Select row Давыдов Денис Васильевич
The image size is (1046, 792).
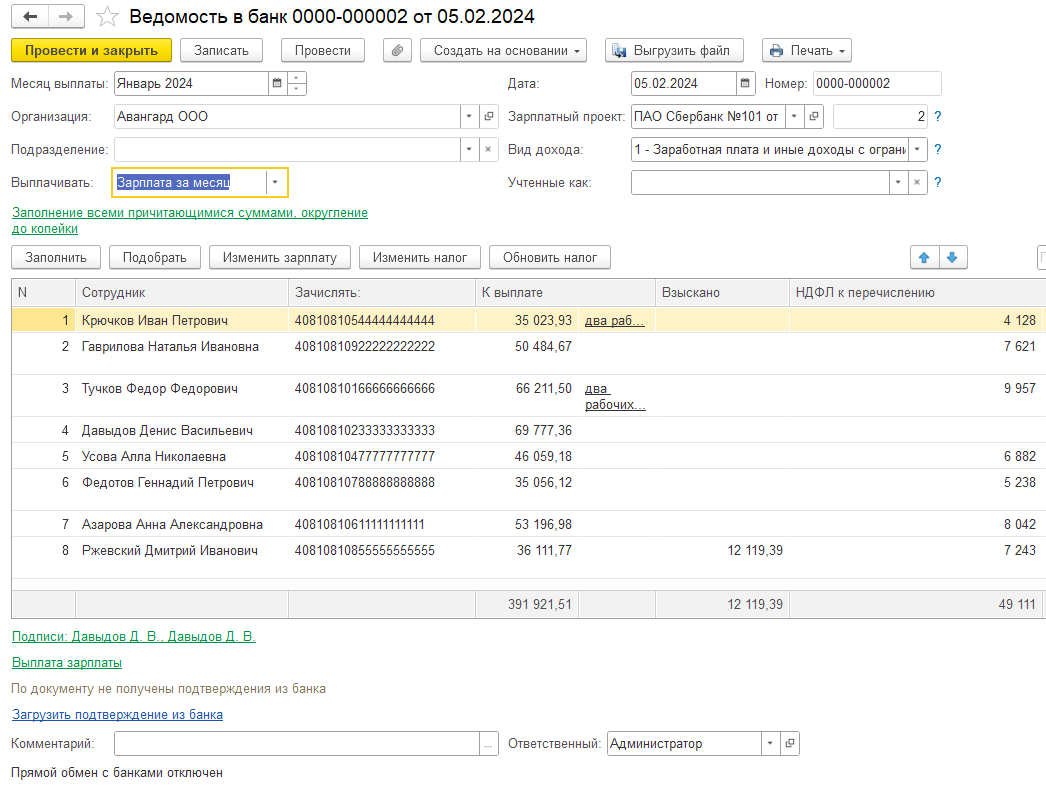(x=528, y=430)
